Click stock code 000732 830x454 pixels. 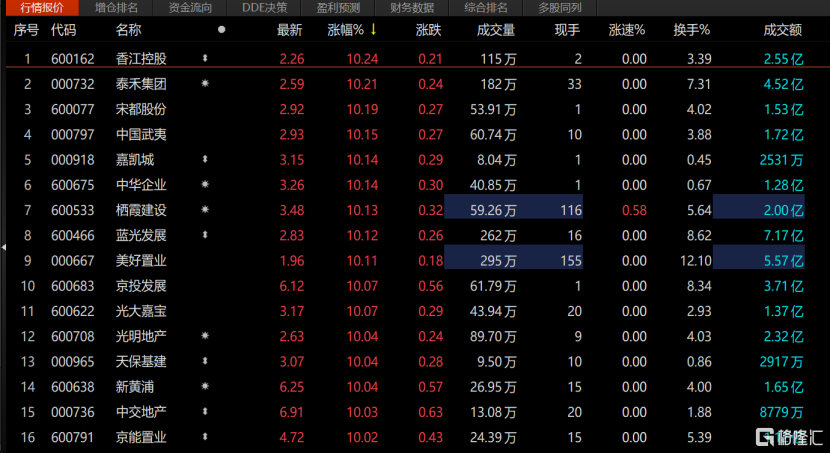(73, 84)
